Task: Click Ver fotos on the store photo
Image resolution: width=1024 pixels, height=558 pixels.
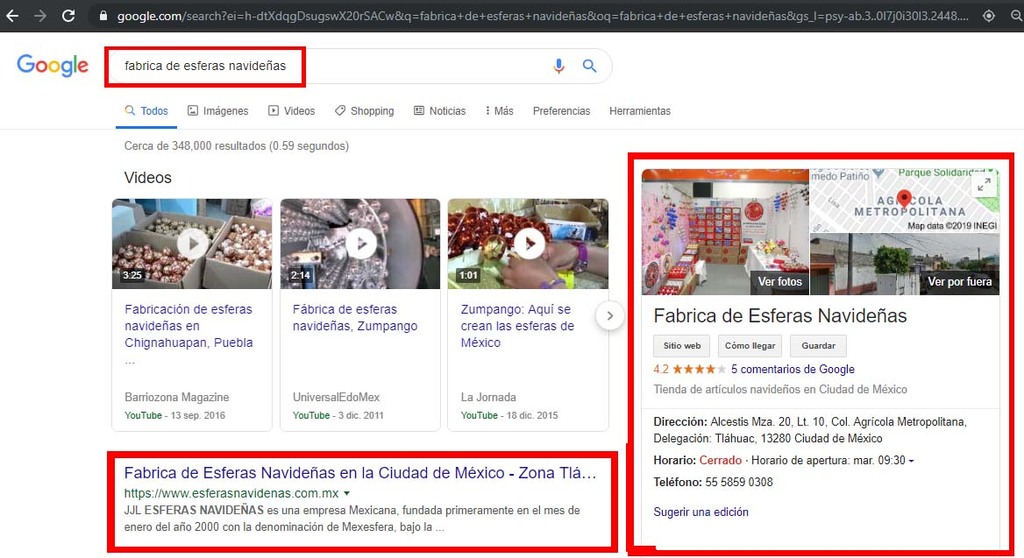Action: coord(780,282)
